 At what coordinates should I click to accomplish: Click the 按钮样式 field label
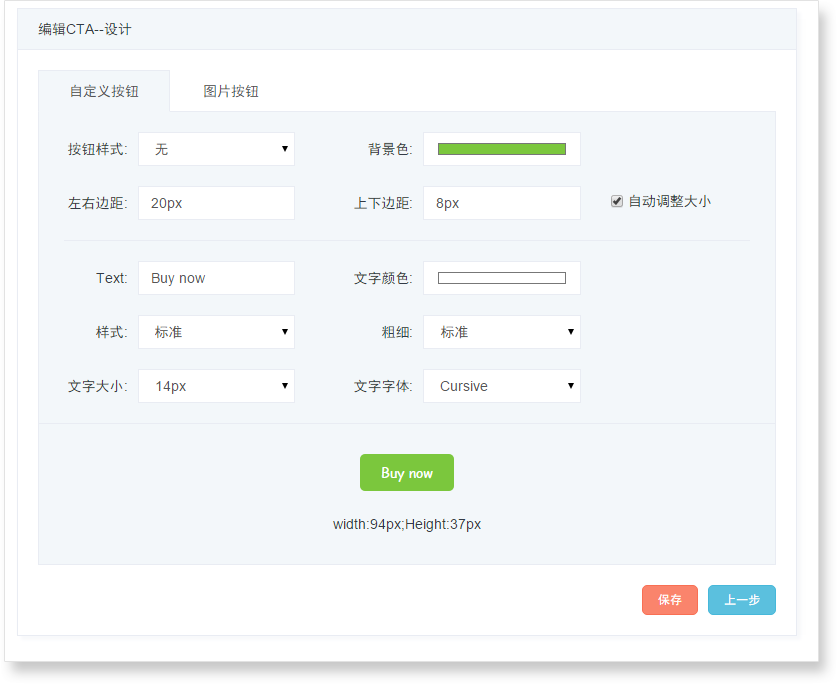click(x=97, y=149)
